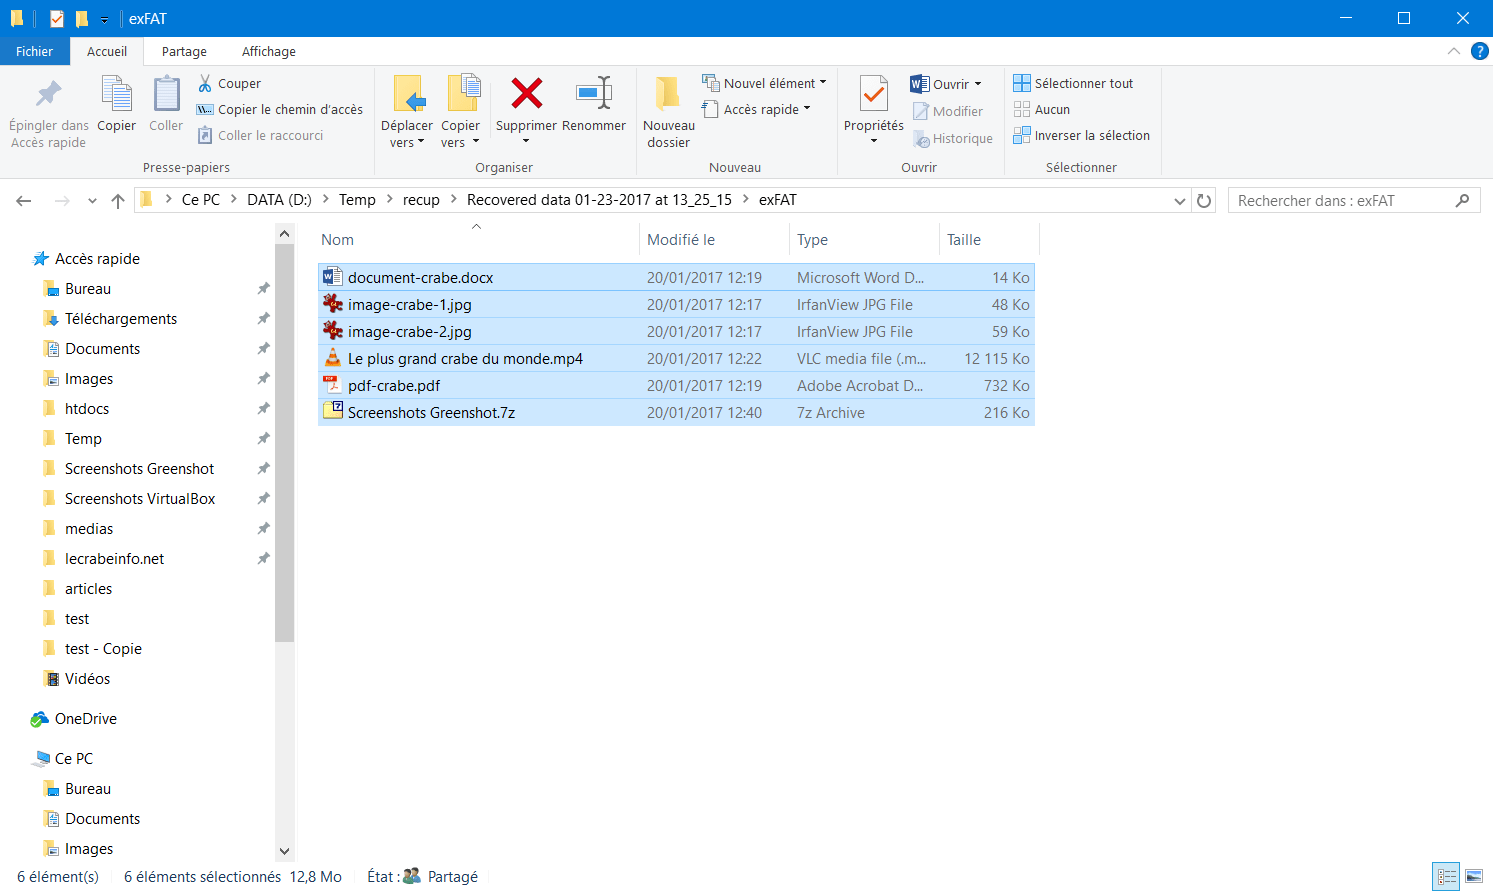Switch to the Accueil tab
The width and height of the screenshot is (1493, 891).
coord(107,52)
